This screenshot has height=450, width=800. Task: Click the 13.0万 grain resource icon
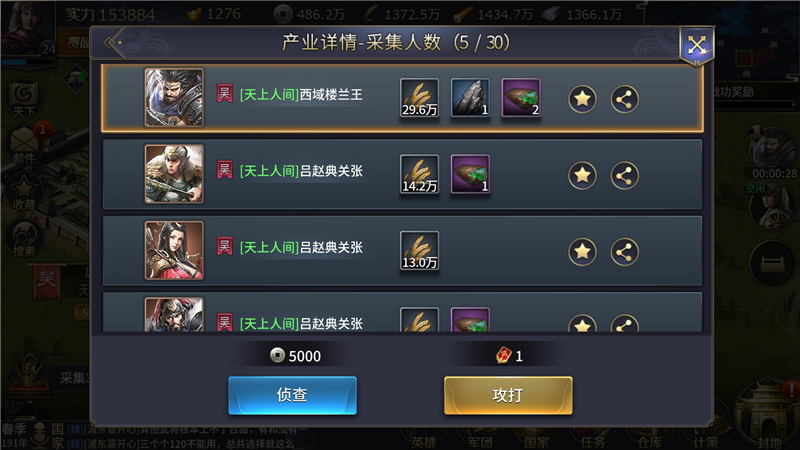419,251
